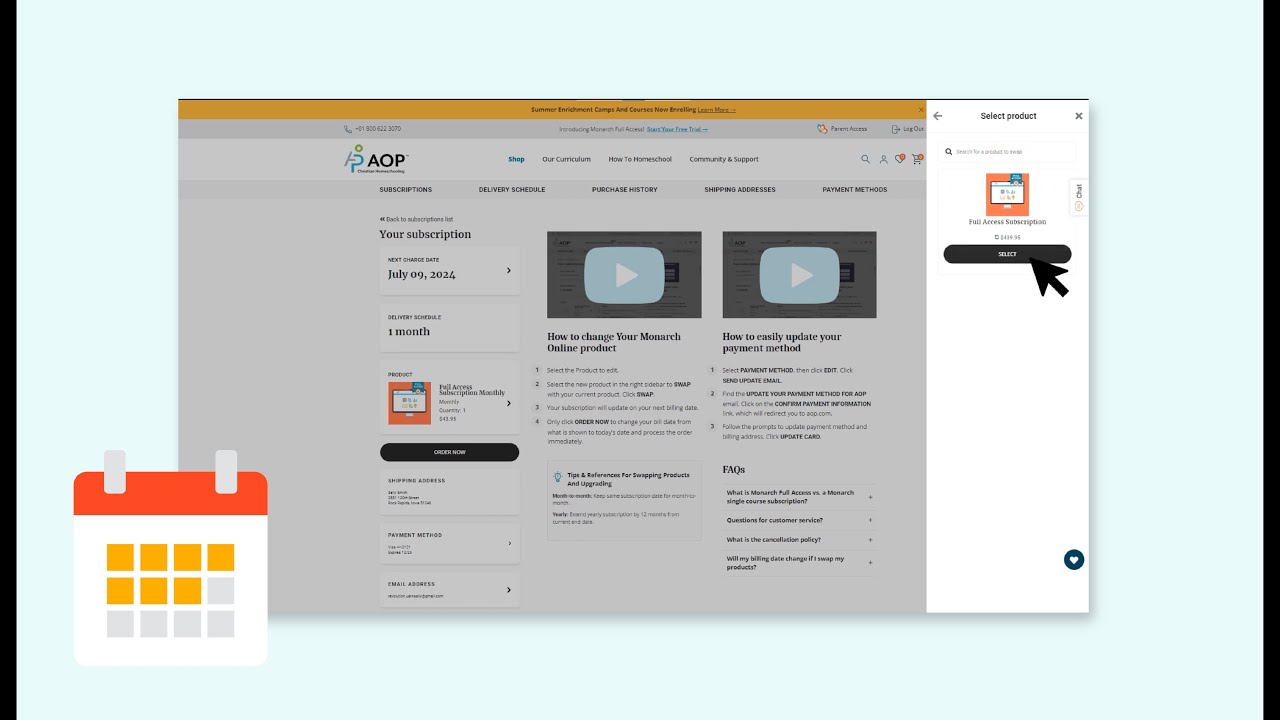
Task: Click the Start Your Free Trial link
Action: point(677,129)
